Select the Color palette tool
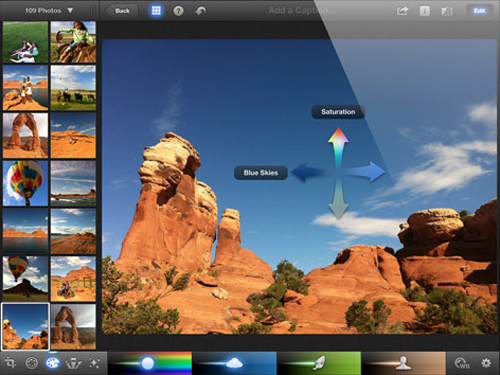 tap(53, 363)
